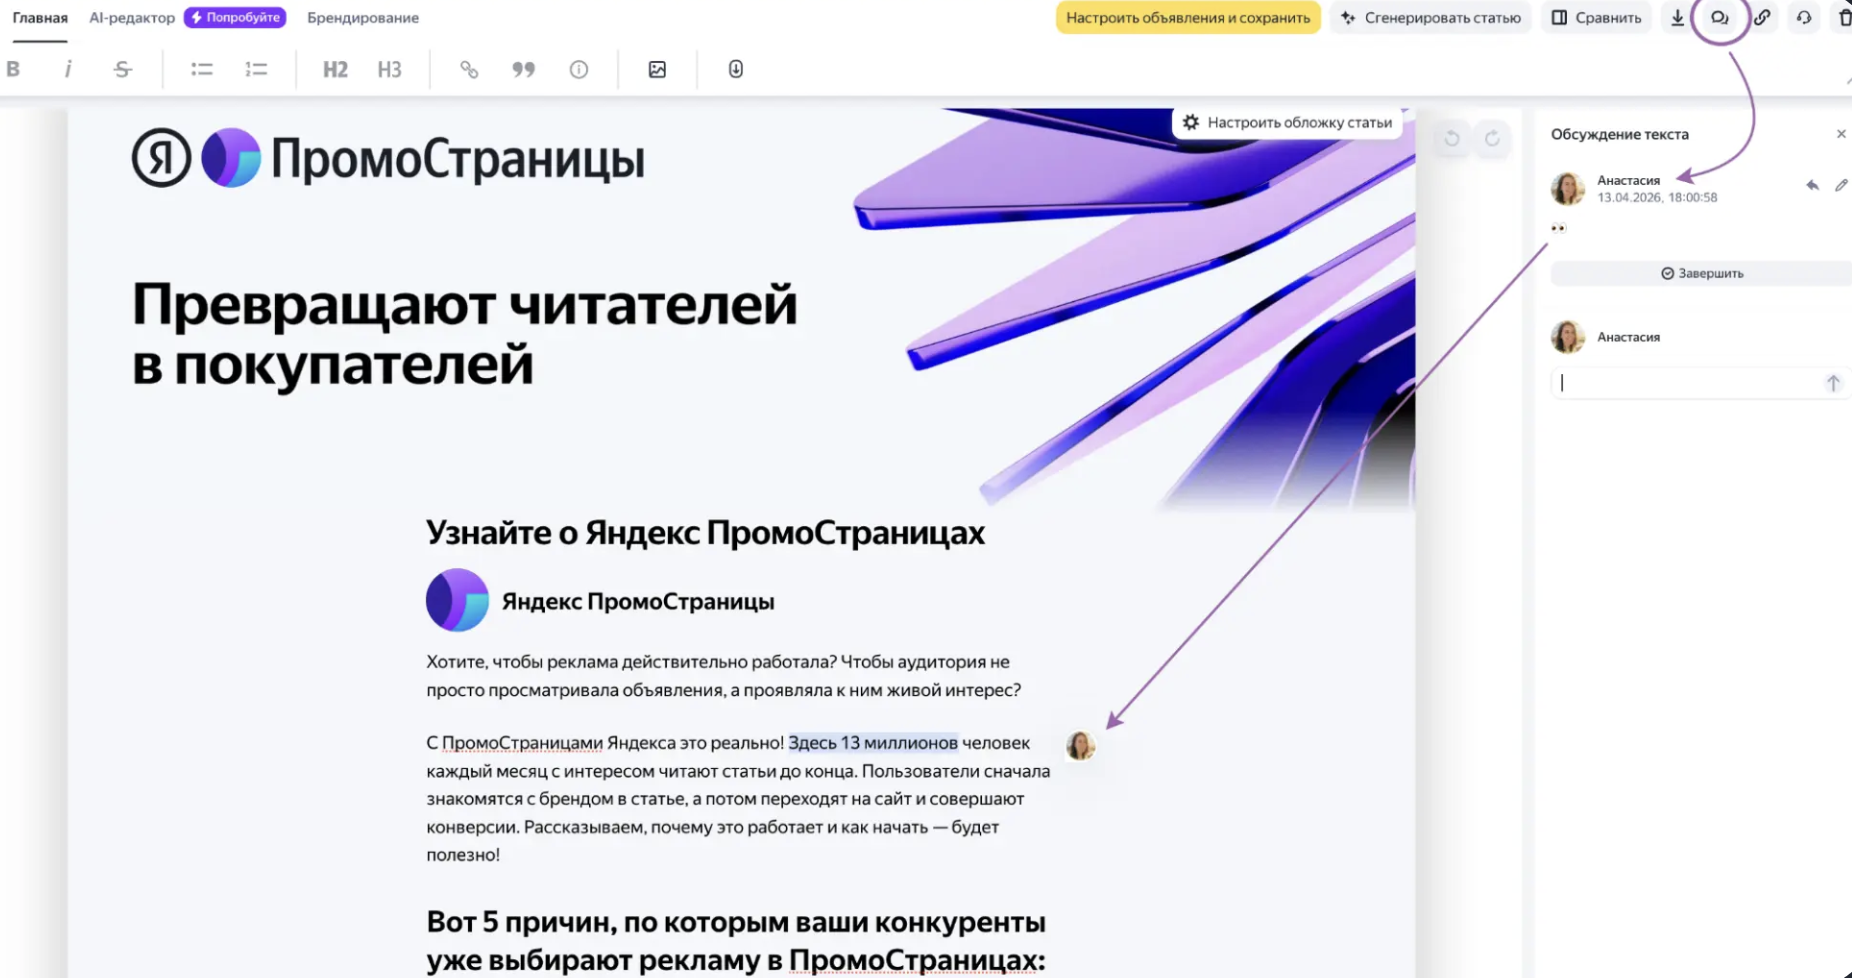Insert a bulleted list
Image resolution: width=1852 pixels, height=978 pixels.
pos(202,69)
